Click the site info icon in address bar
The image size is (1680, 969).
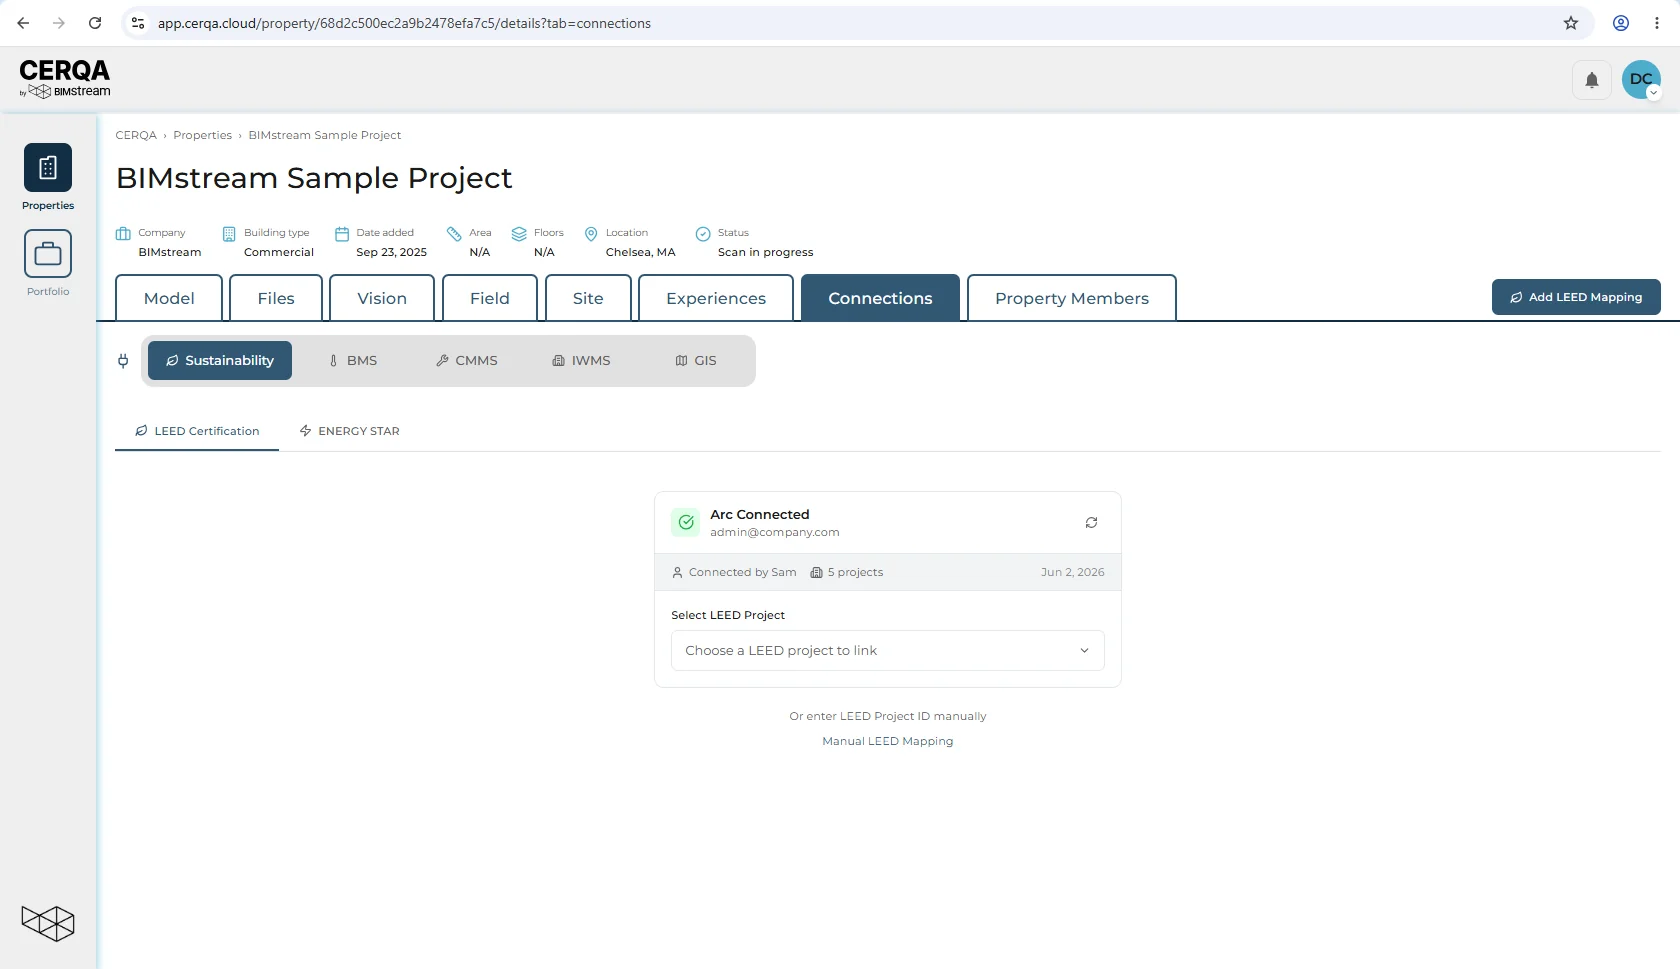pos(138,23)
